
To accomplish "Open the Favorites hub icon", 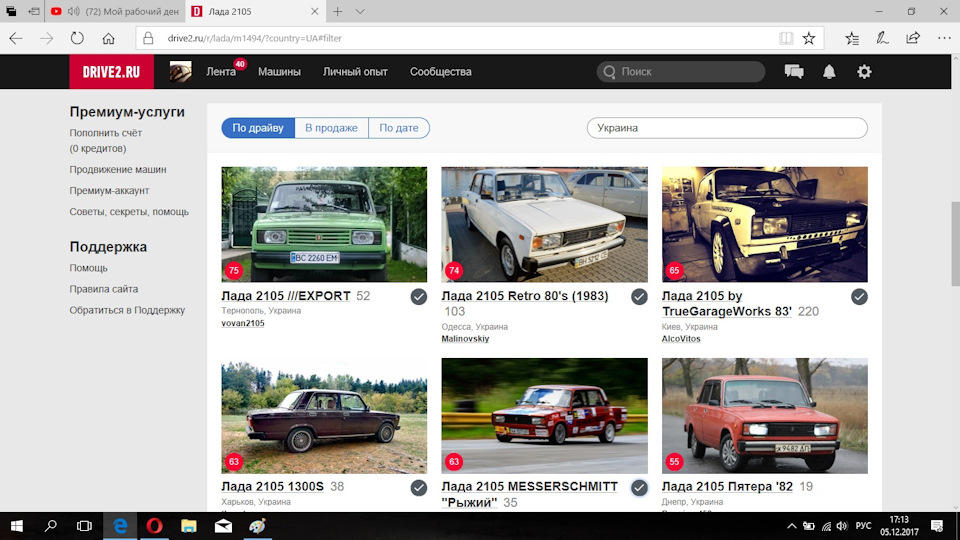I will pos(852,38).
